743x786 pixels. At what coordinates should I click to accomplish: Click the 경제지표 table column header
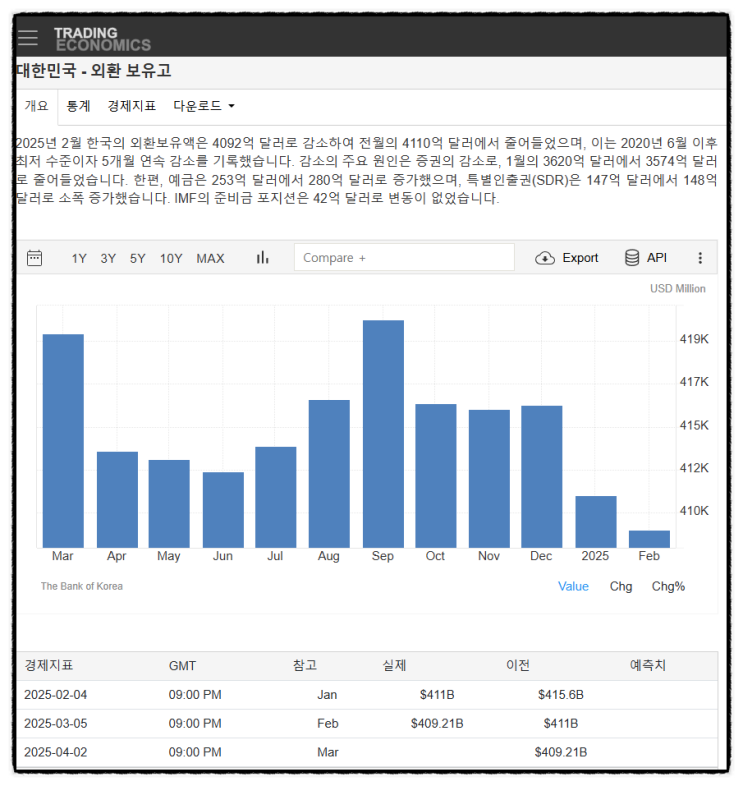pyautogui.click(x=49, y=666)
